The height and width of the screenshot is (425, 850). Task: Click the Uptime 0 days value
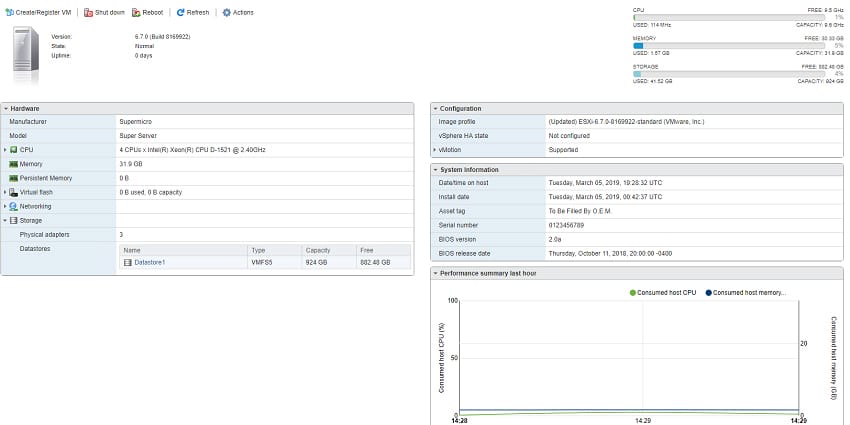click(144, 56)
